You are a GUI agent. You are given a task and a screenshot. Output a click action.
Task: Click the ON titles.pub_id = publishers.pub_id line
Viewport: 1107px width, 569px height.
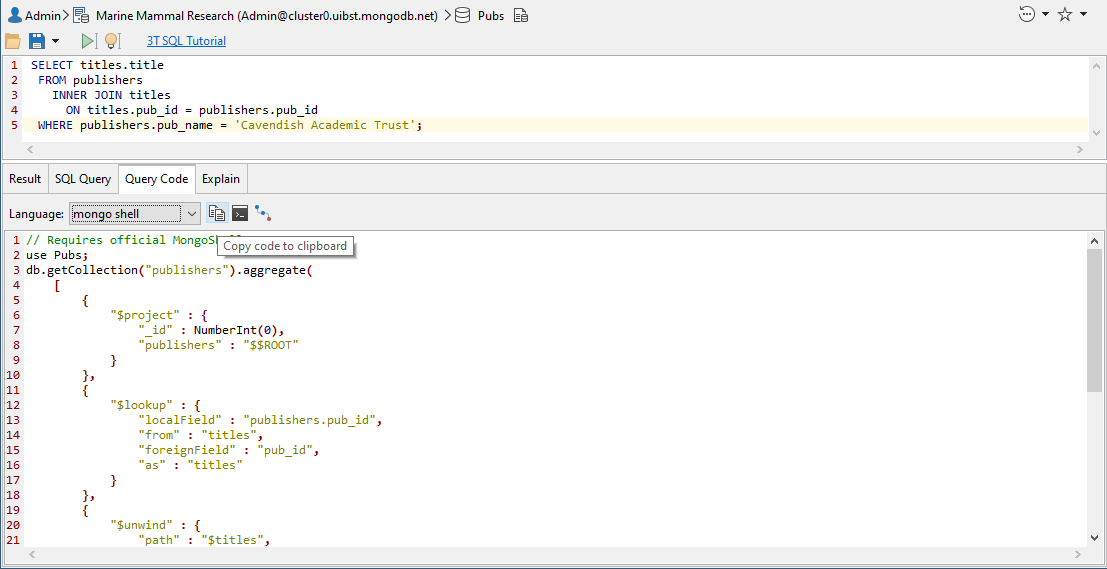[192, 109]
